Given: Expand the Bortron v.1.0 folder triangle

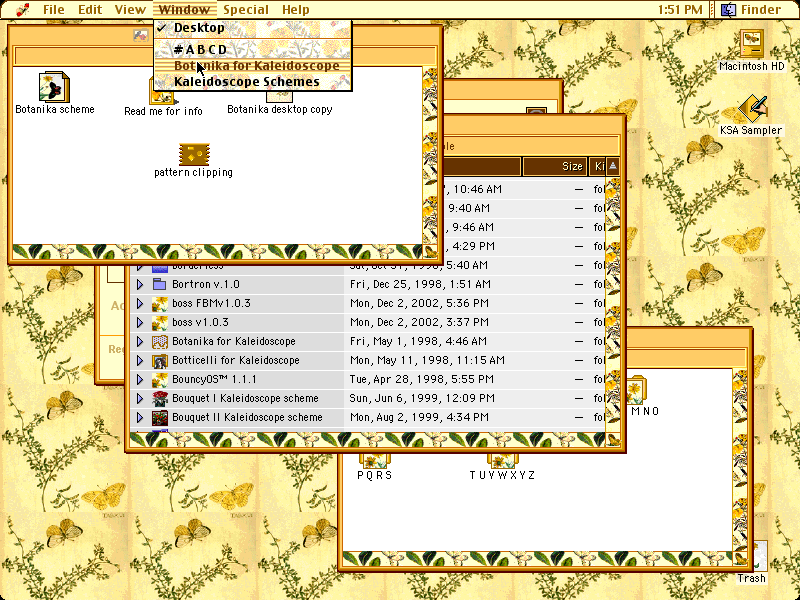Looking at the screenshot, I should point(140,284).
